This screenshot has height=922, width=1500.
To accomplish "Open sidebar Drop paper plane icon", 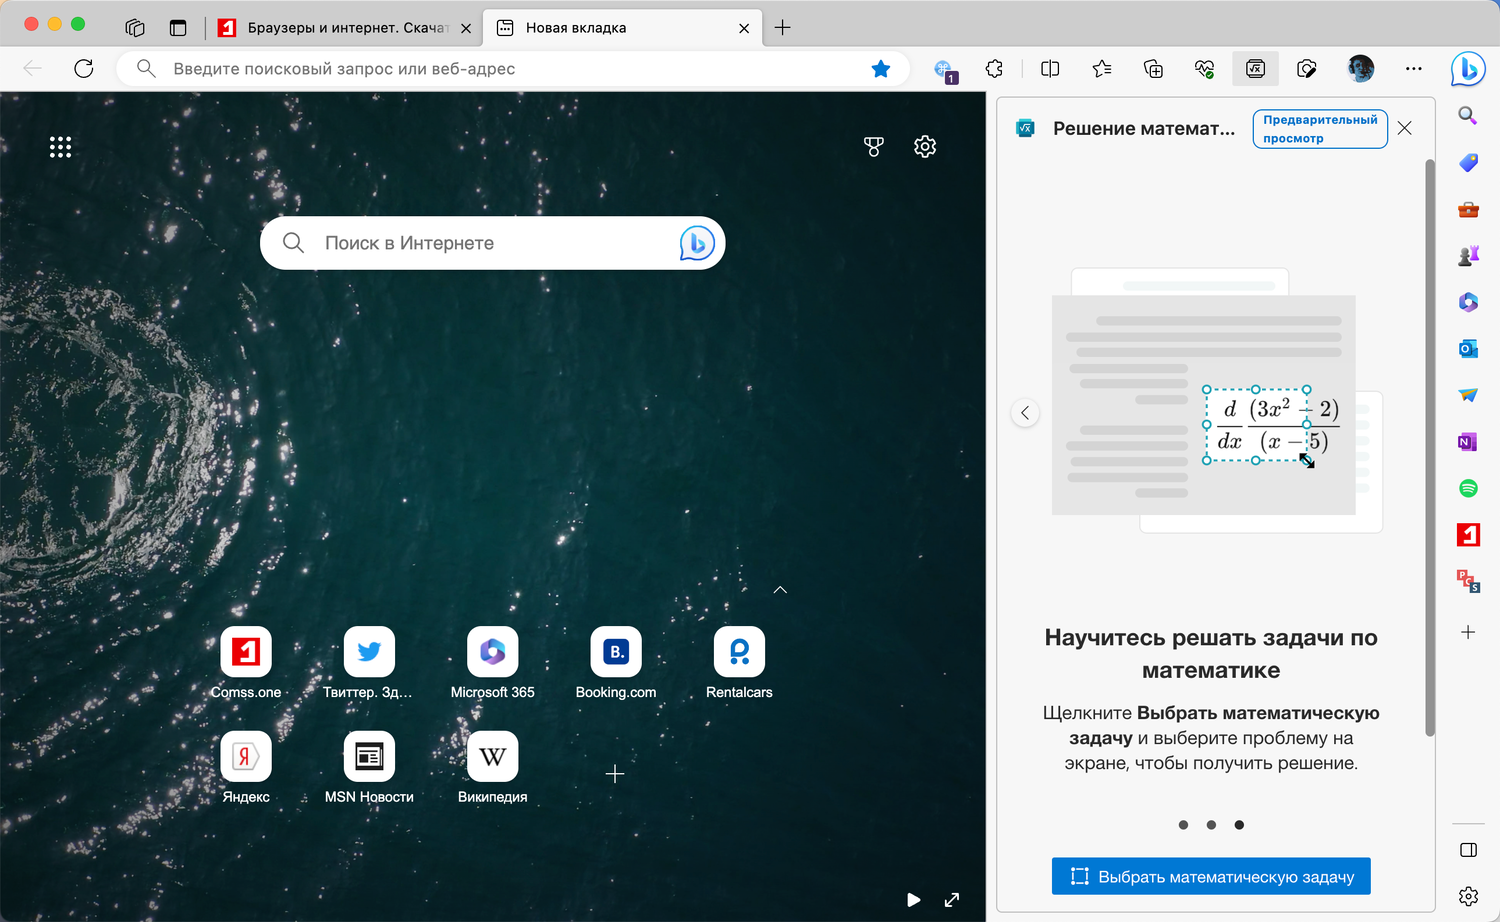I will coord(1468,395).
